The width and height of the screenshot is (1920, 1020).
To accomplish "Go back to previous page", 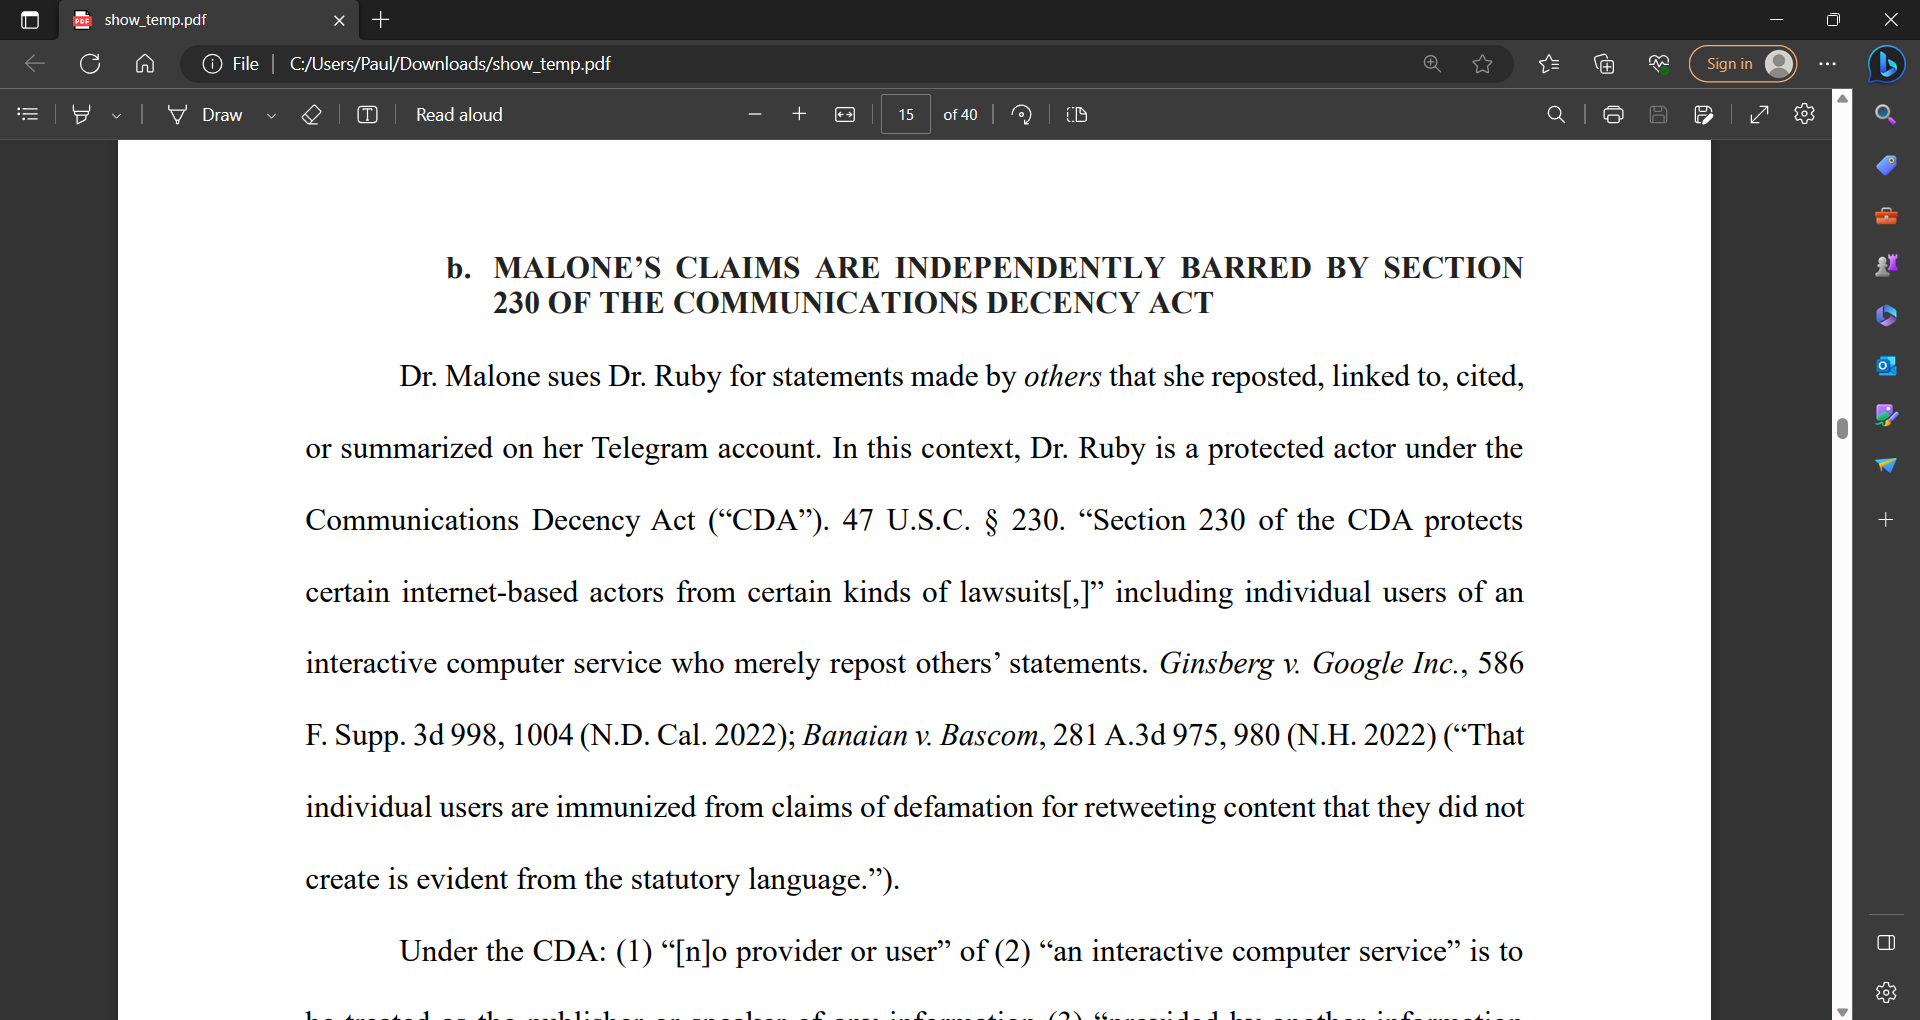I will coord(35,64).
